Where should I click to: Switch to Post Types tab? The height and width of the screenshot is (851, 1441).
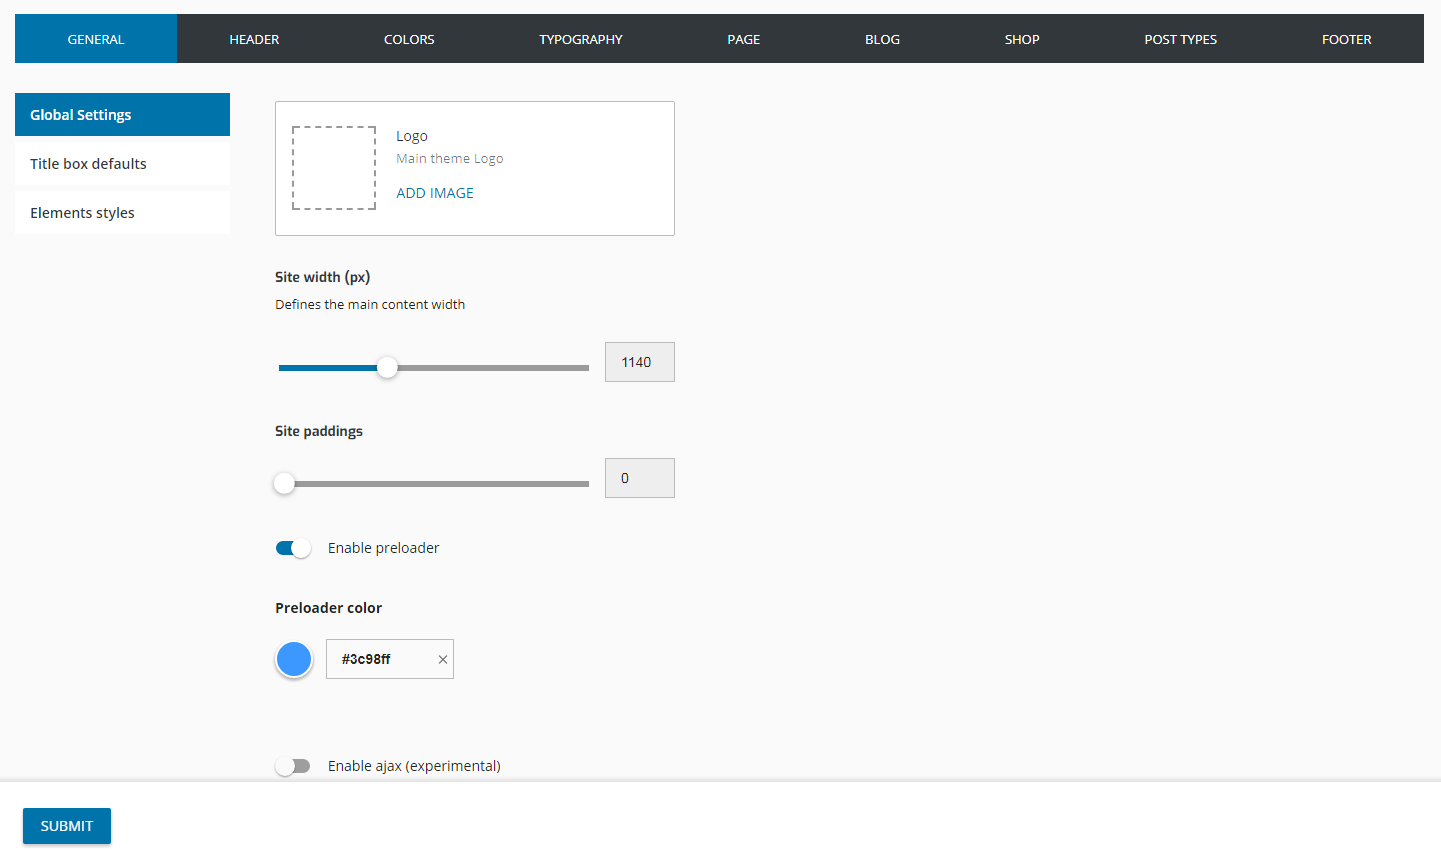[x=1180, y=39]
